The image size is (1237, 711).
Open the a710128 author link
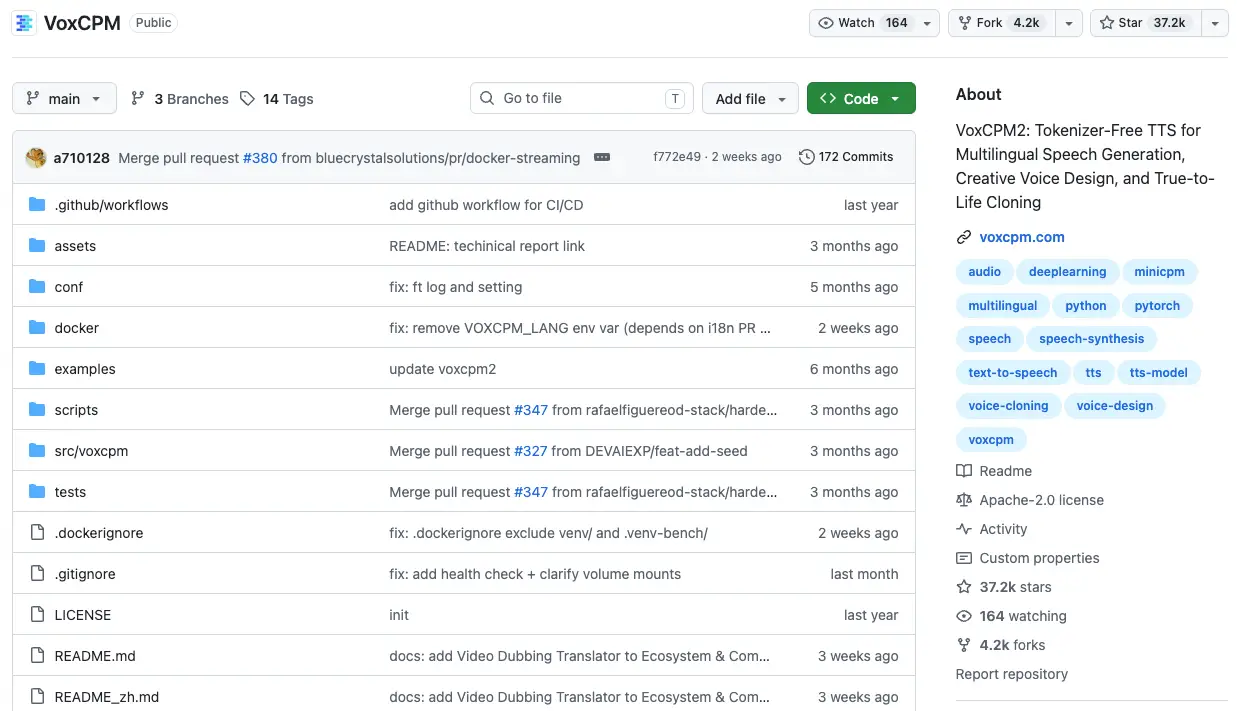pos(82,157)
